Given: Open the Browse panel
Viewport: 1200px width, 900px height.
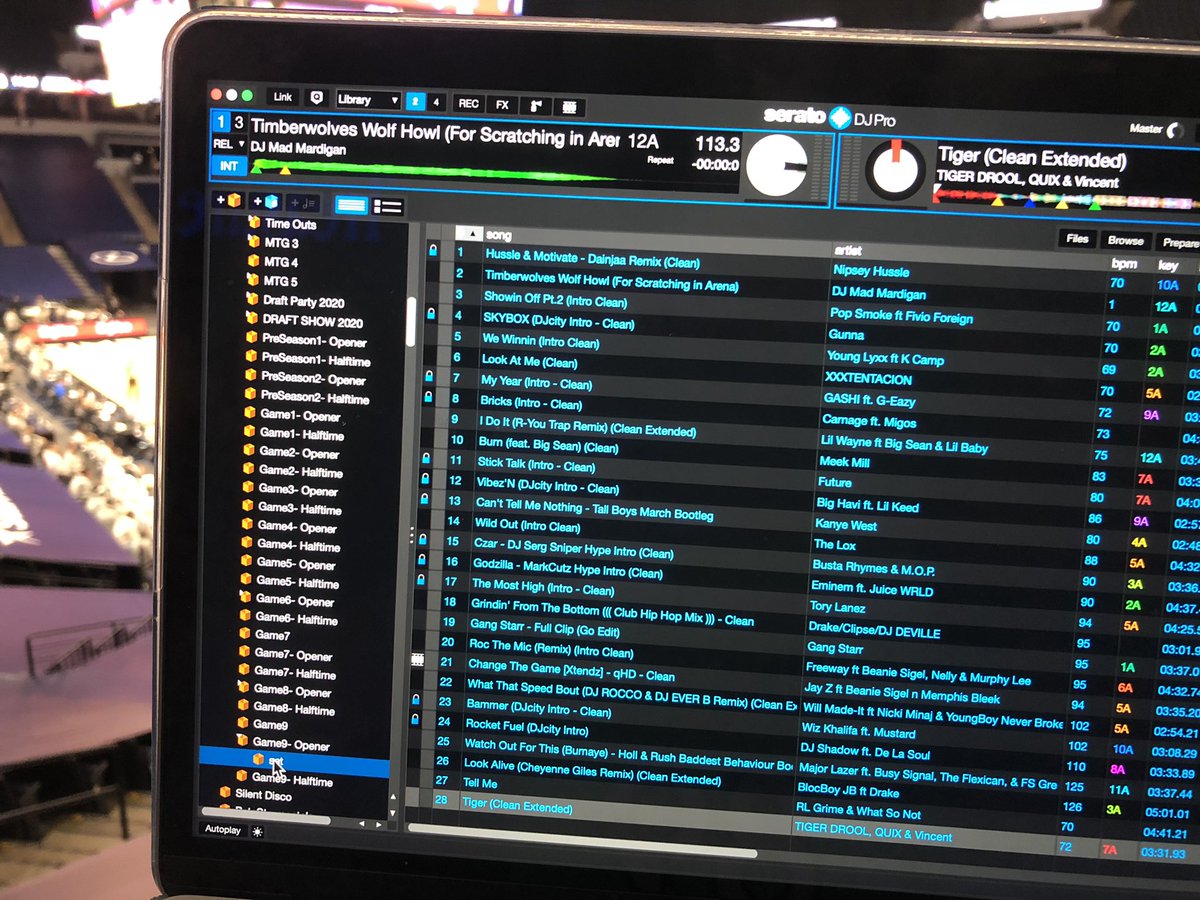Looking at the screenshot, I should point(1125,241).
